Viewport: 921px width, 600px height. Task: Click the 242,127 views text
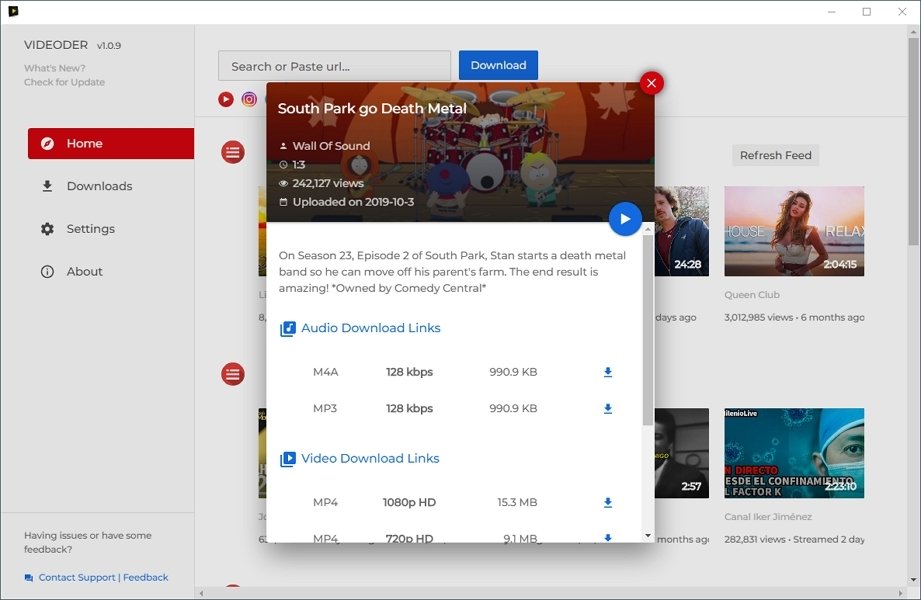(x=328, y=183)
